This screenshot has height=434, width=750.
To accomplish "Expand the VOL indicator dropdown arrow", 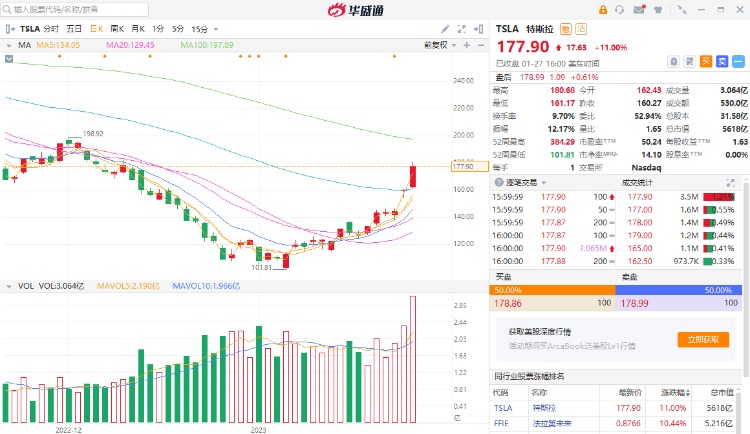I will coord(9,287).
